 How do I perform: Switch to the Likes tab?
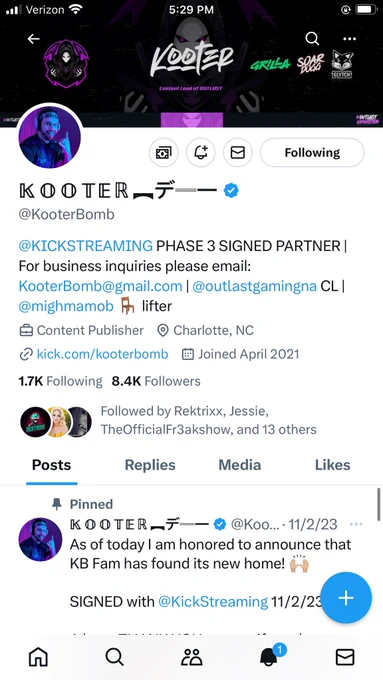(x=333, y=465)
